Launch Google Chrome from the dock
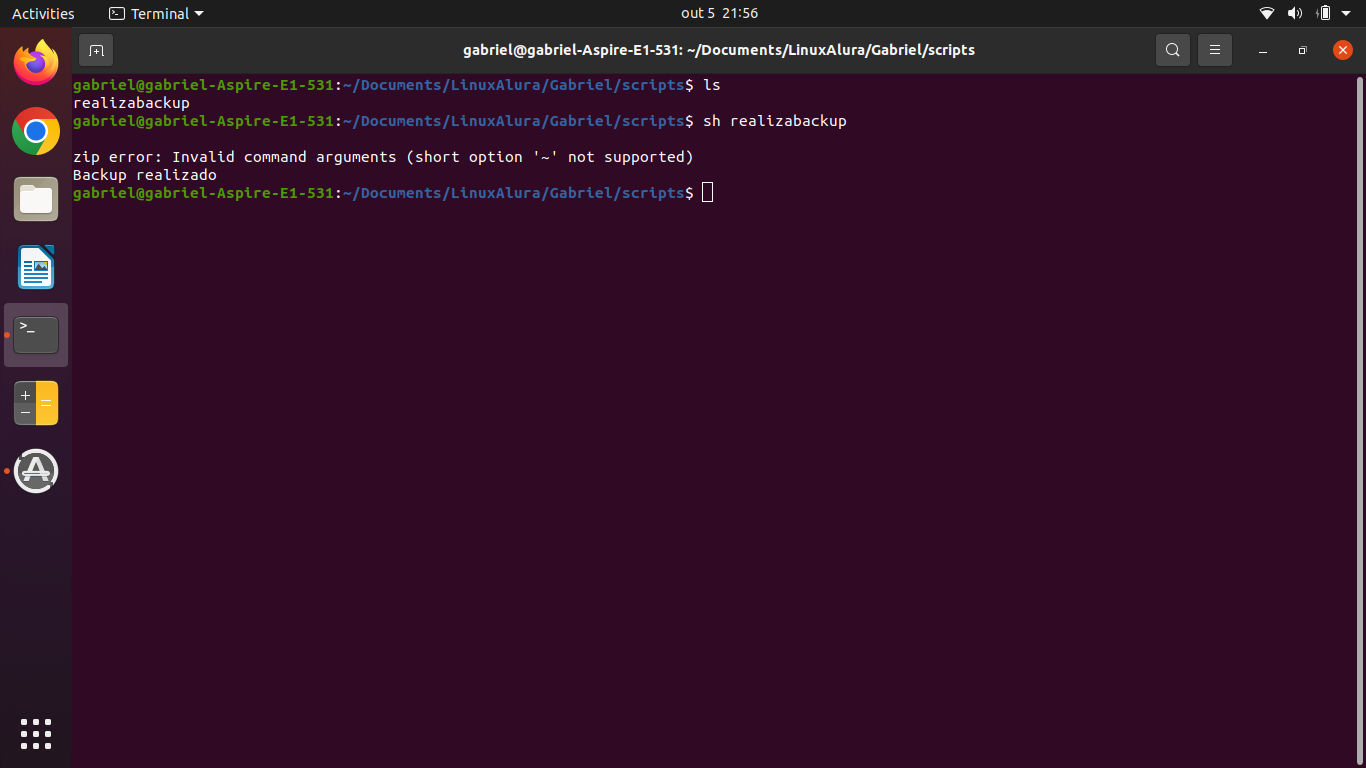 click(x=36, y=131)
